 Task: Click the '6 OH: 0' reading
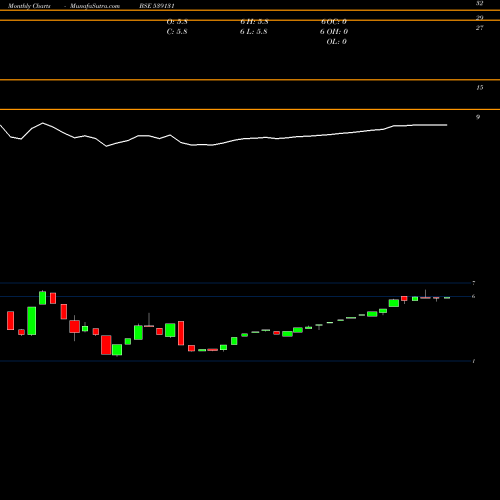tap(334, 32)
